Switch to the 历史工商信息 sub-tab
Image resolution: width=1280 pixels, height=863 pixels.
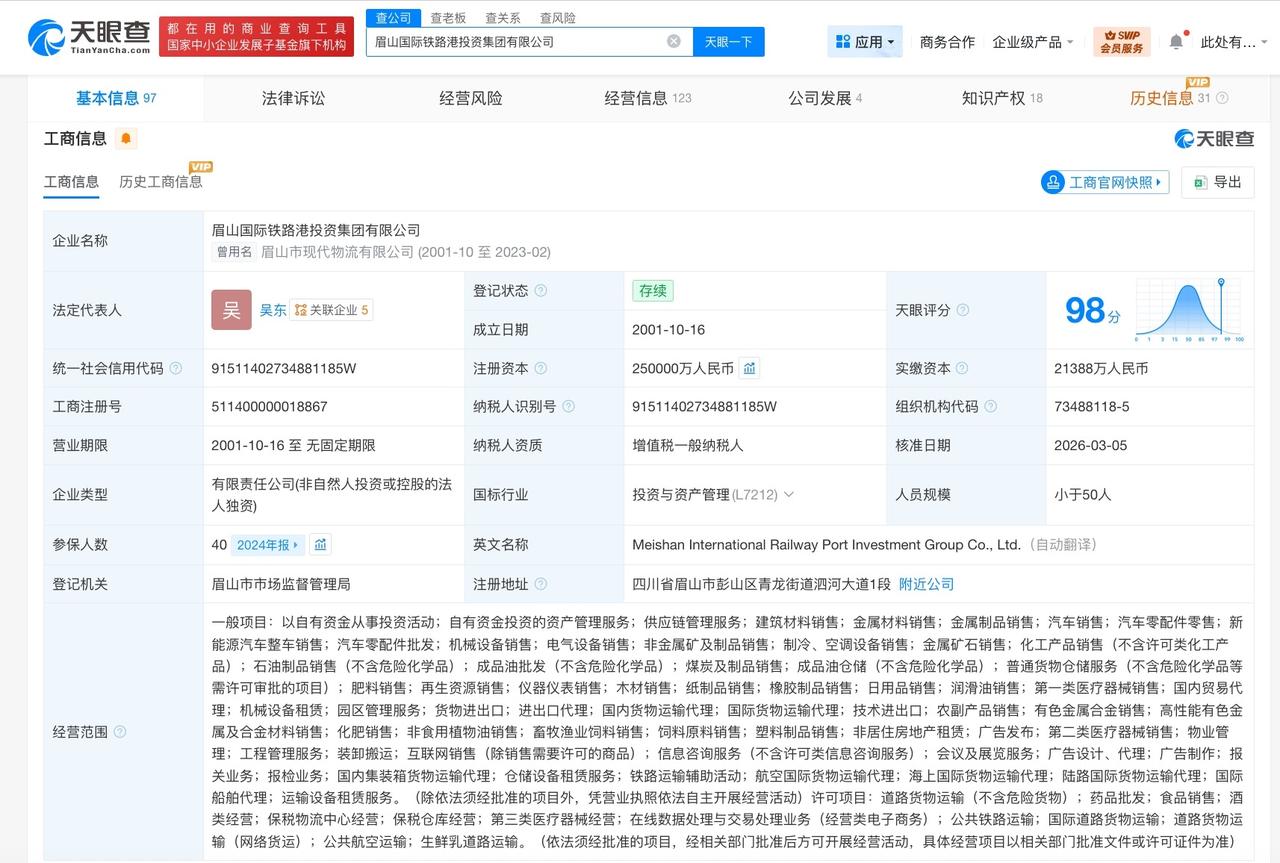(x=160, y=182)
